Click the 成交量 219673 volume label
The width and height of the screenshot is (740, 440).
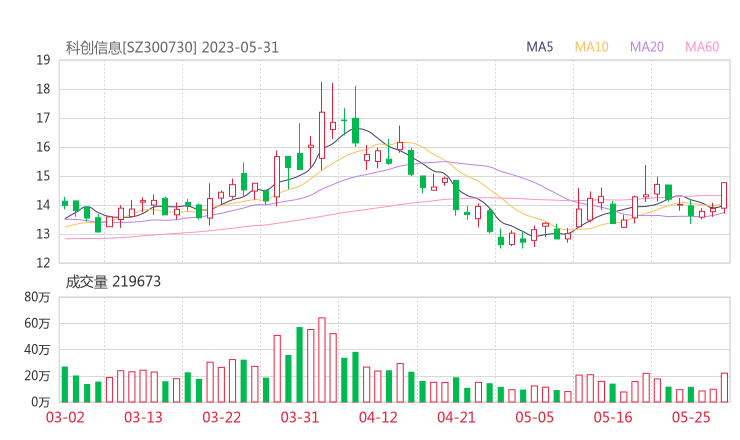pyautogui.click(x=113, y=282)
